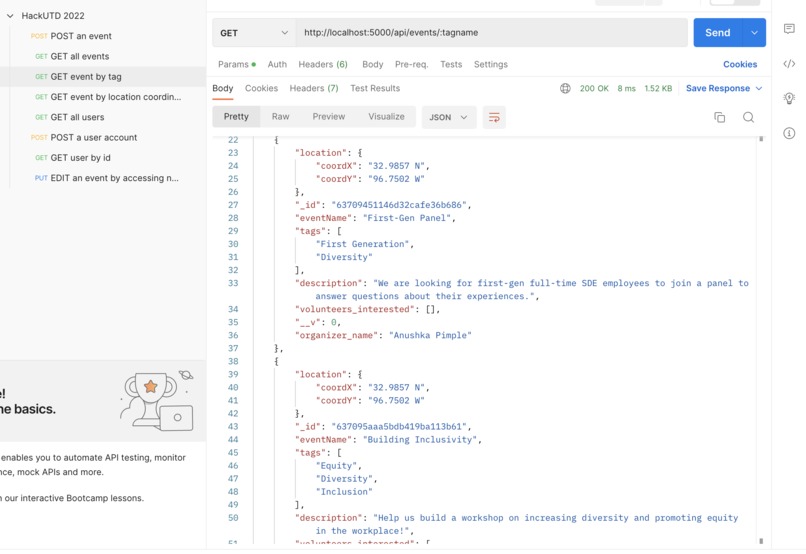
Task: Click the "Equity" tag value
Action: tap(336, 466)
